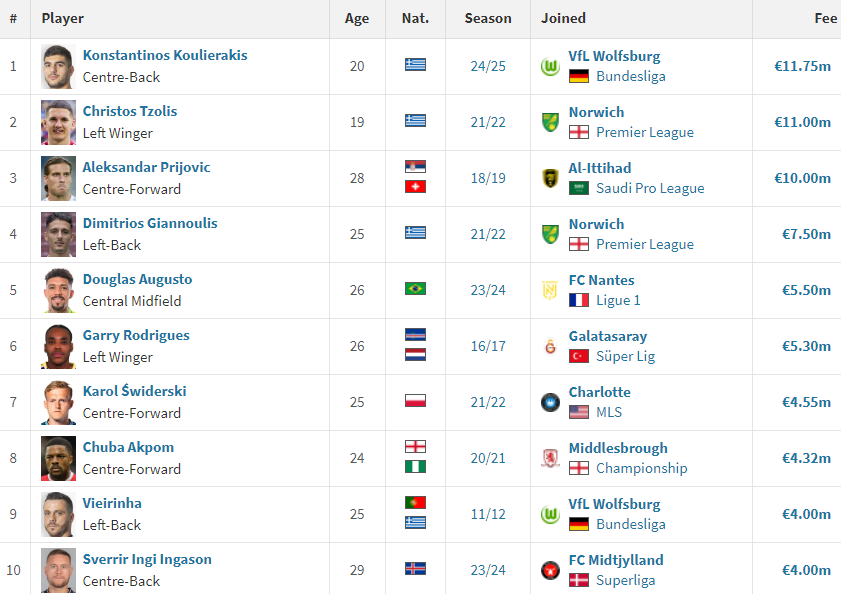Image resolution: width=841 pixels, height=594 pixels.
Task: Click Middlesbrough club crest icon
Action: 549,458
